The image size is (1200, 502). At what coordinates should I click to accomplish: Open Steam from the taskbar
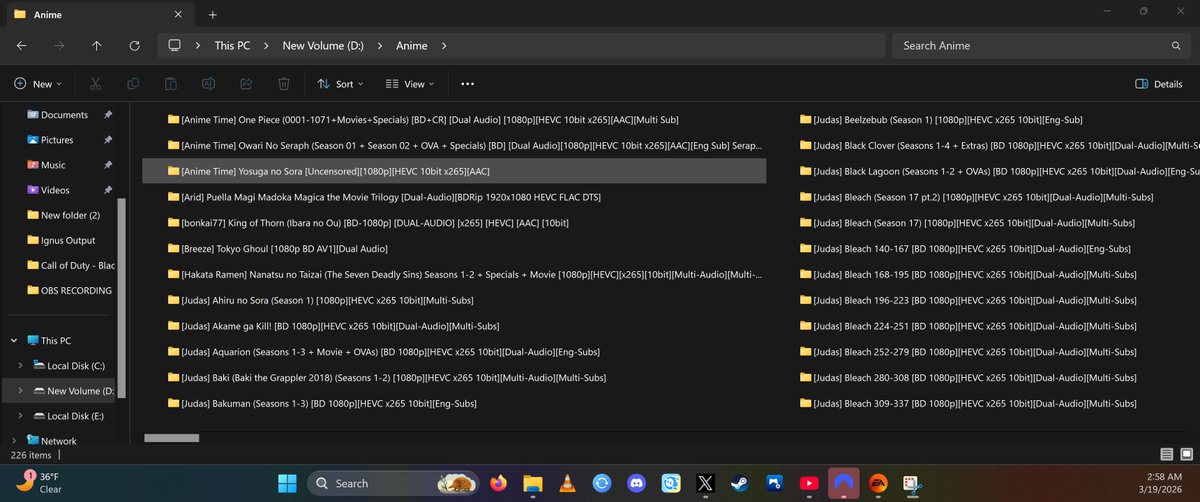[x=739, y=483]
